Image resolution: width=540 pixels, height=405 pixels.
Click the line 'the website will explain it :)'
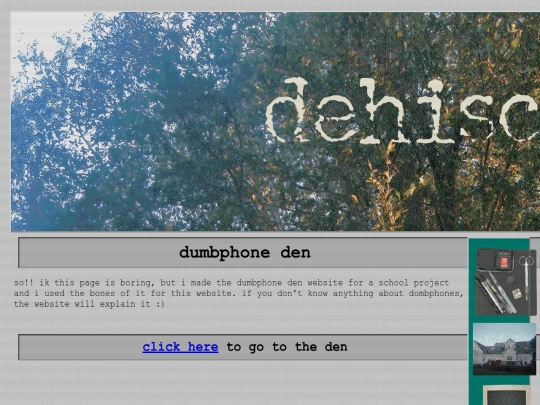pyautogui.click(x=89, y=304)
